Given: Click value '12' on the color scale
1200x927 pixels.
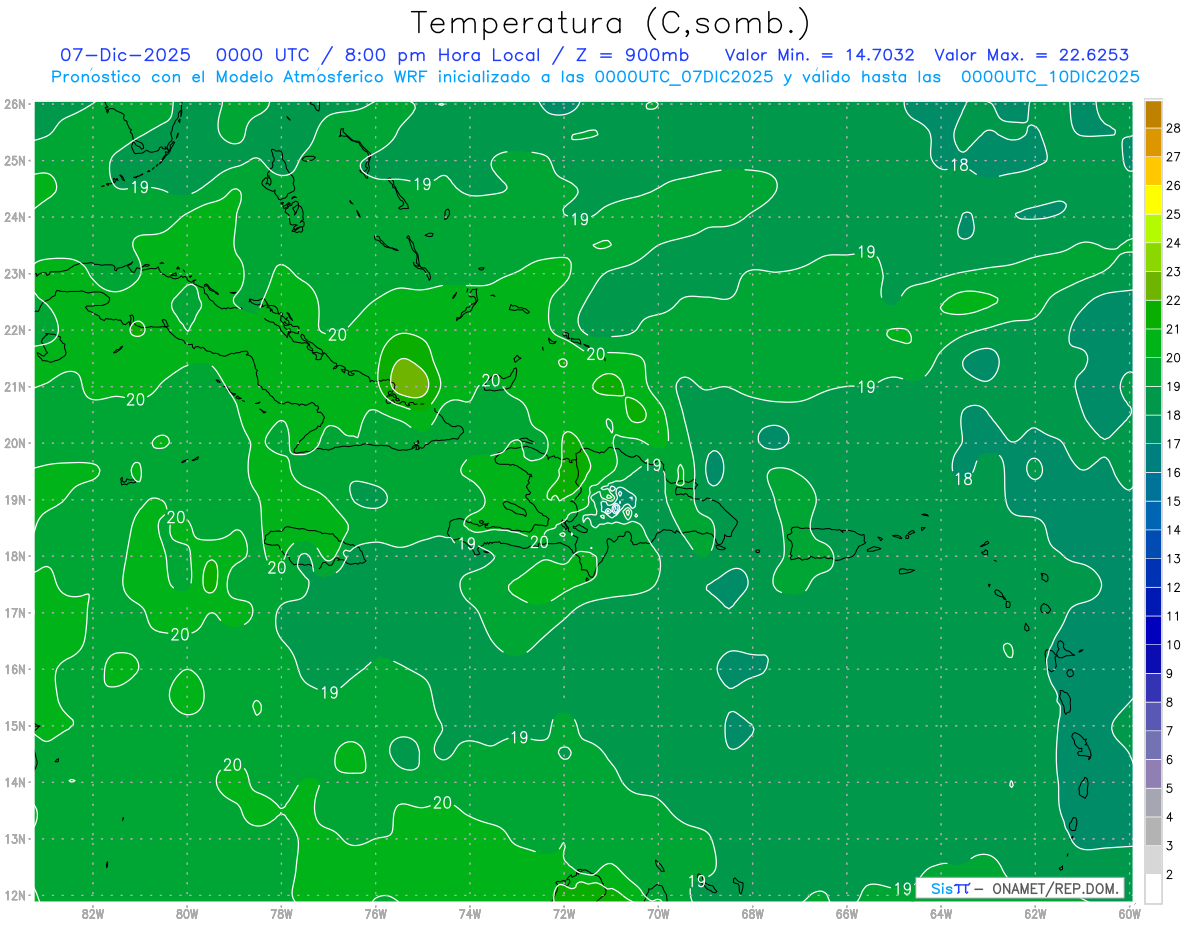Looking at the screenshot, I should pyautogui.click(x=1173, y=588).
